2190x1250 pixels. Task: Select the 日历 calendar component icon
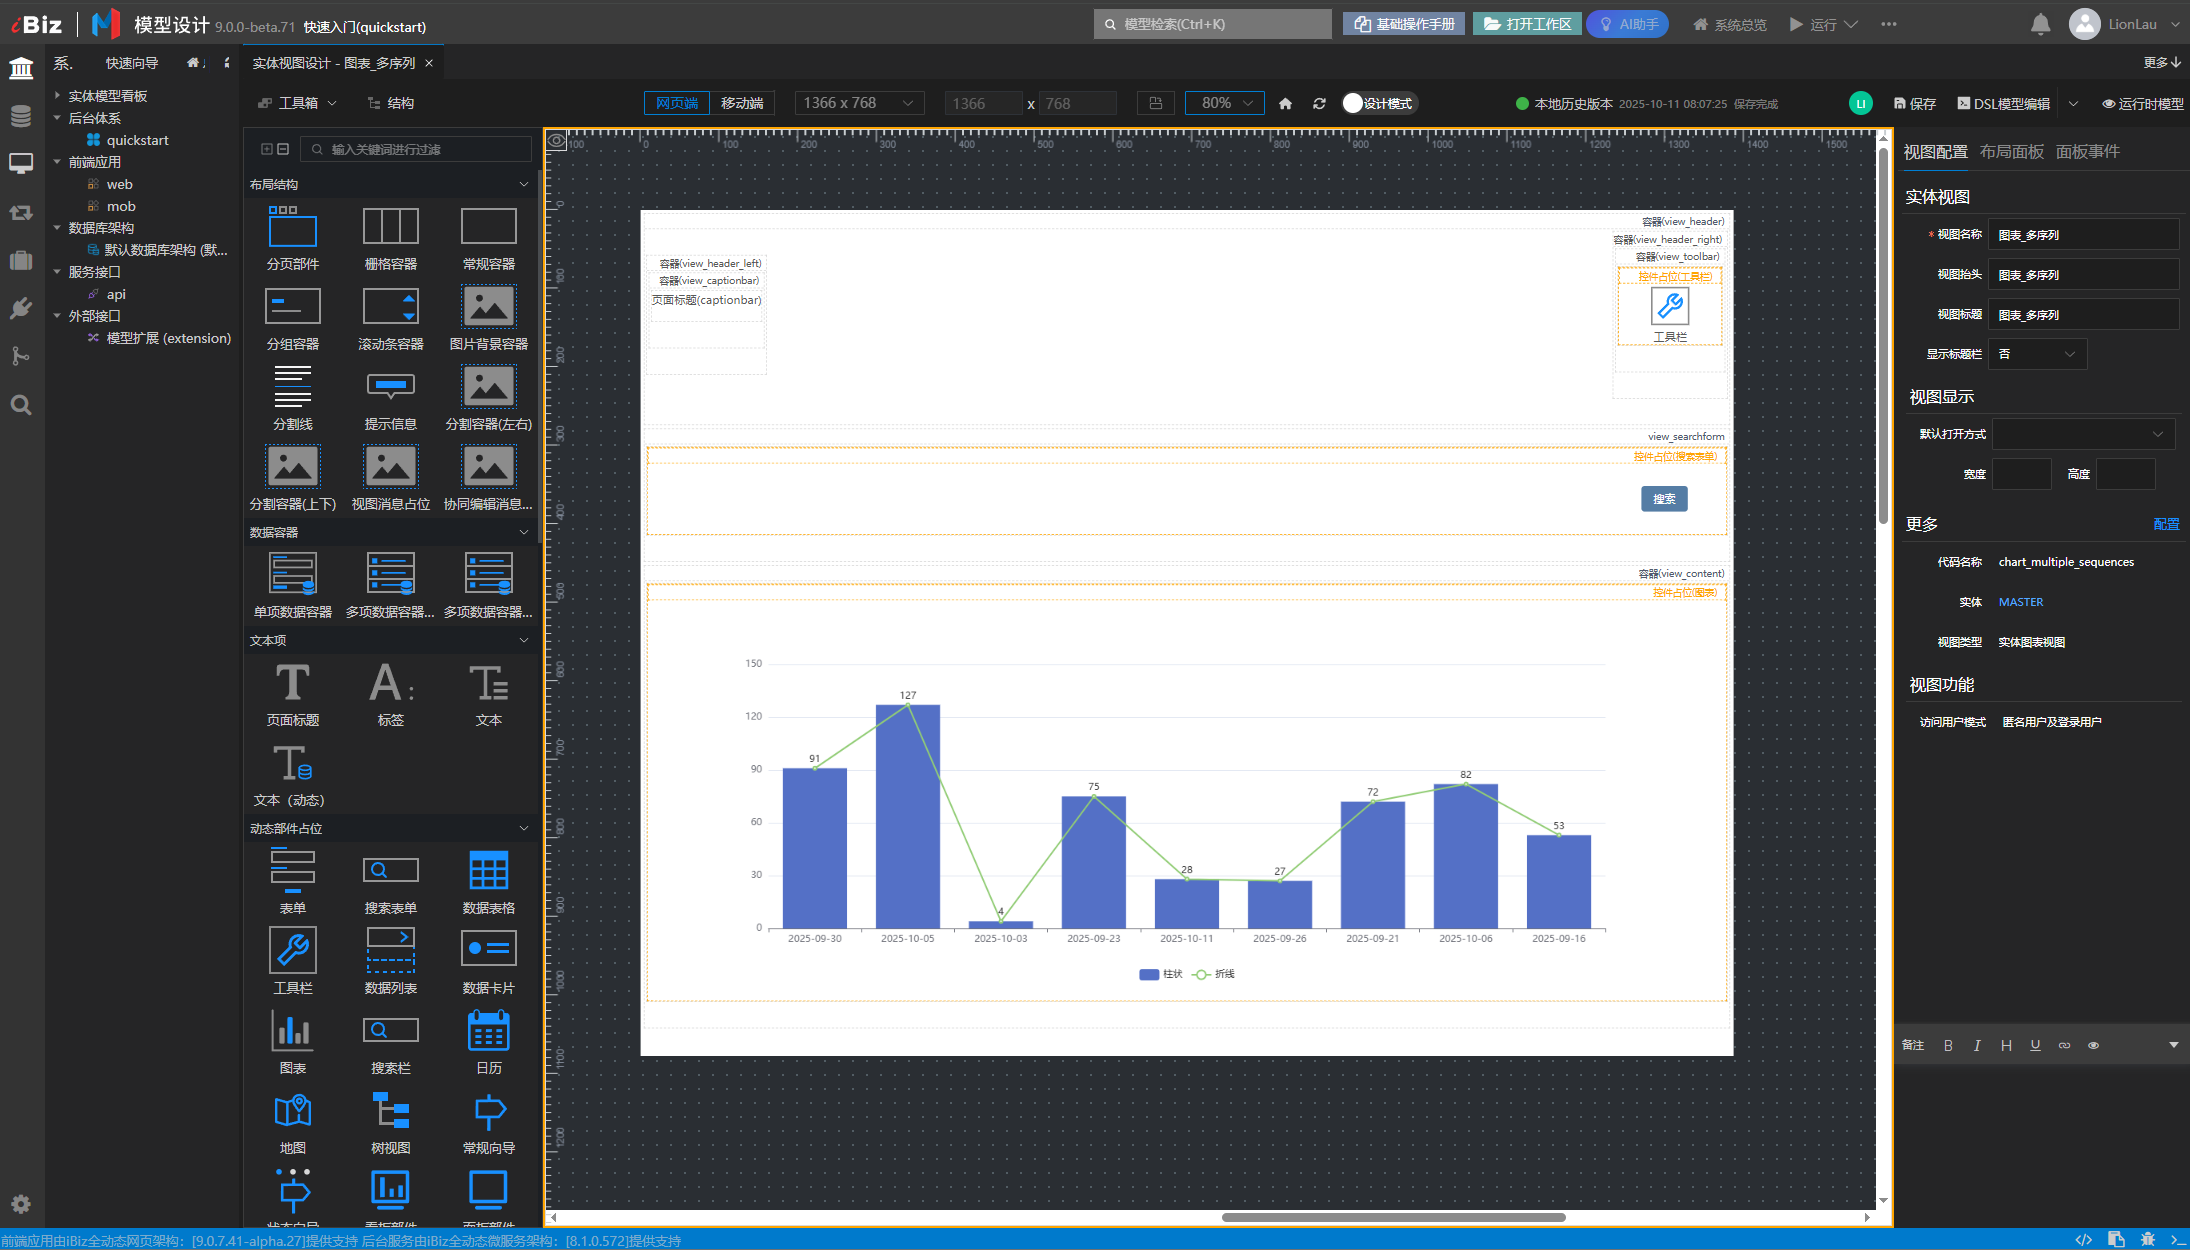tap(488, 1031)
